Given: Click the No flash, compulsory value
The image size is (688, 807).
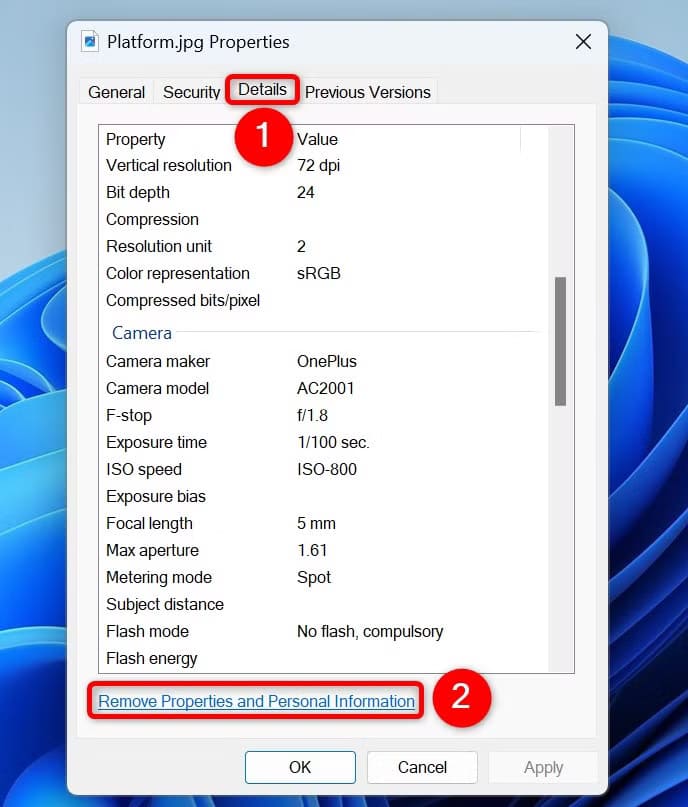Looking at the screenshot, I should click(x=369, y=631).
